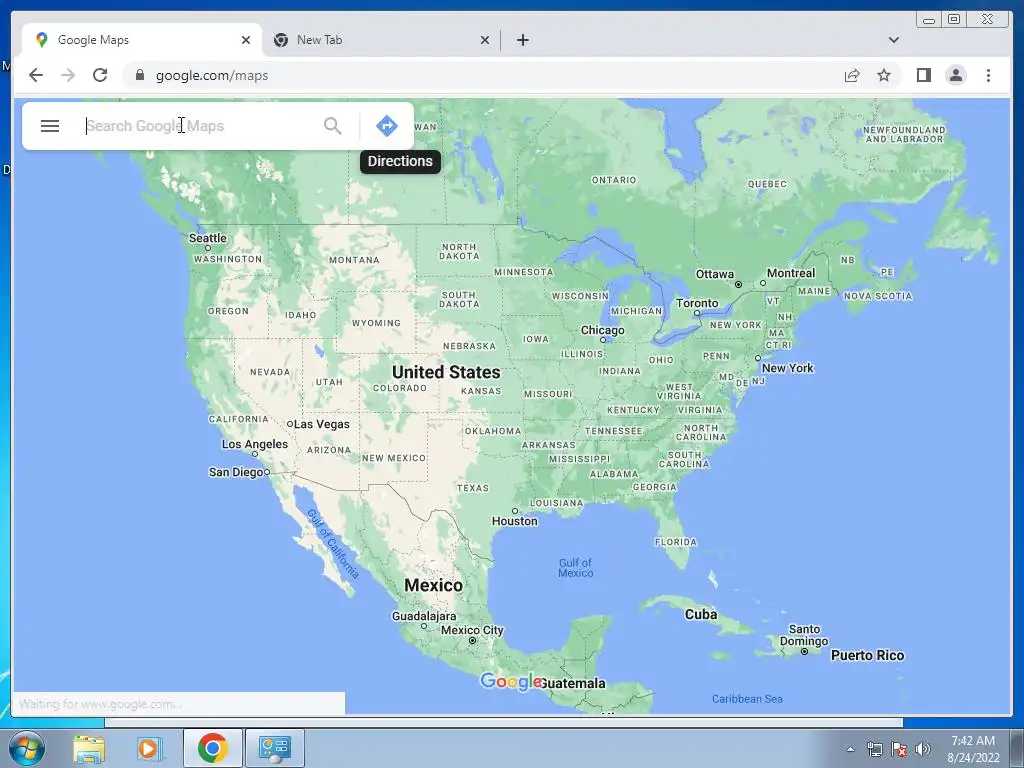Open the Google Maps hamburger menu
Screen dimensions: 1024x768
tap(50, 126)
